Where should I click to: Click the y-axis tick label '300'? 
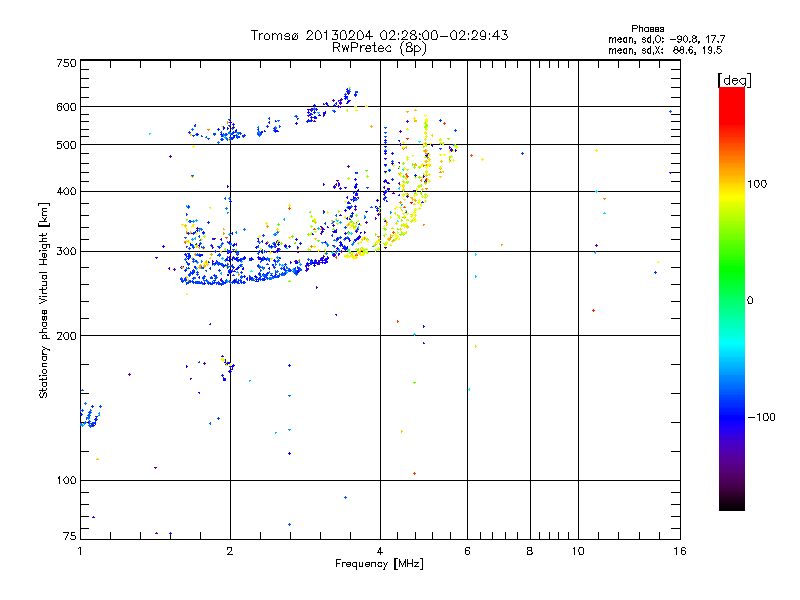click(66, 252)
